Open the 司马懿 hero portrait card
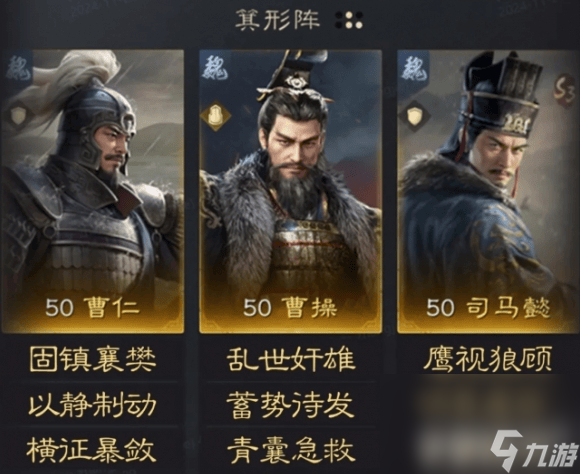The image size is (580, 474). tap(488, 191)
